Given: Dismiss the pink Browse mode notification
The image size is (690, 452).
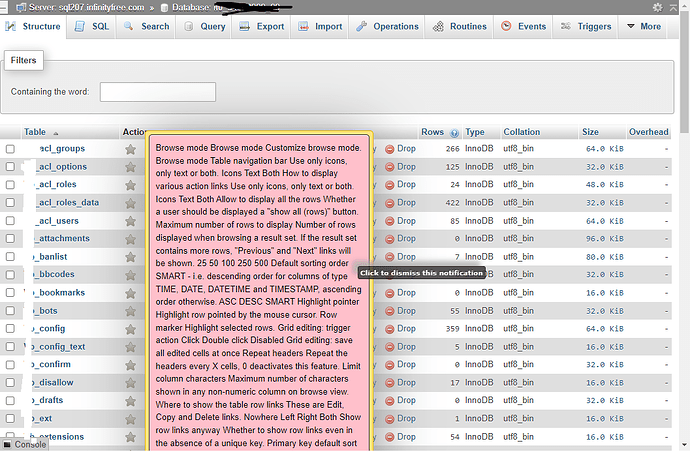Looking at the screenshot, I should (260, 290).
